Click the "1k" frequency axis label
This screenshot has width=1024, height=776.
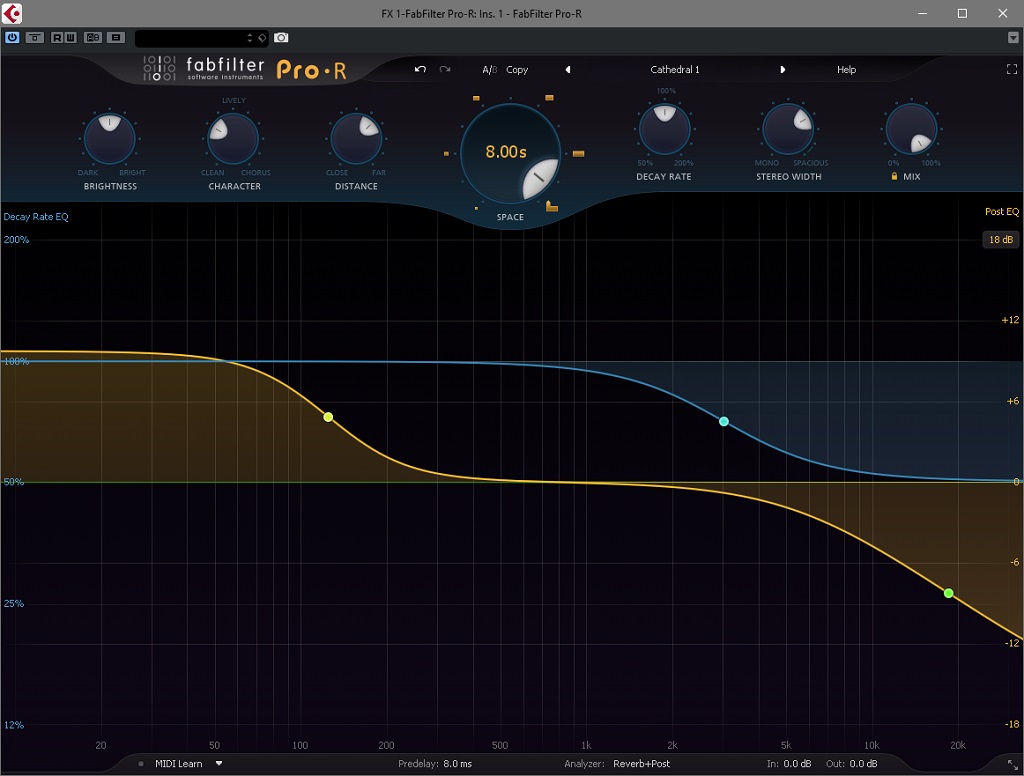point(586,745)
